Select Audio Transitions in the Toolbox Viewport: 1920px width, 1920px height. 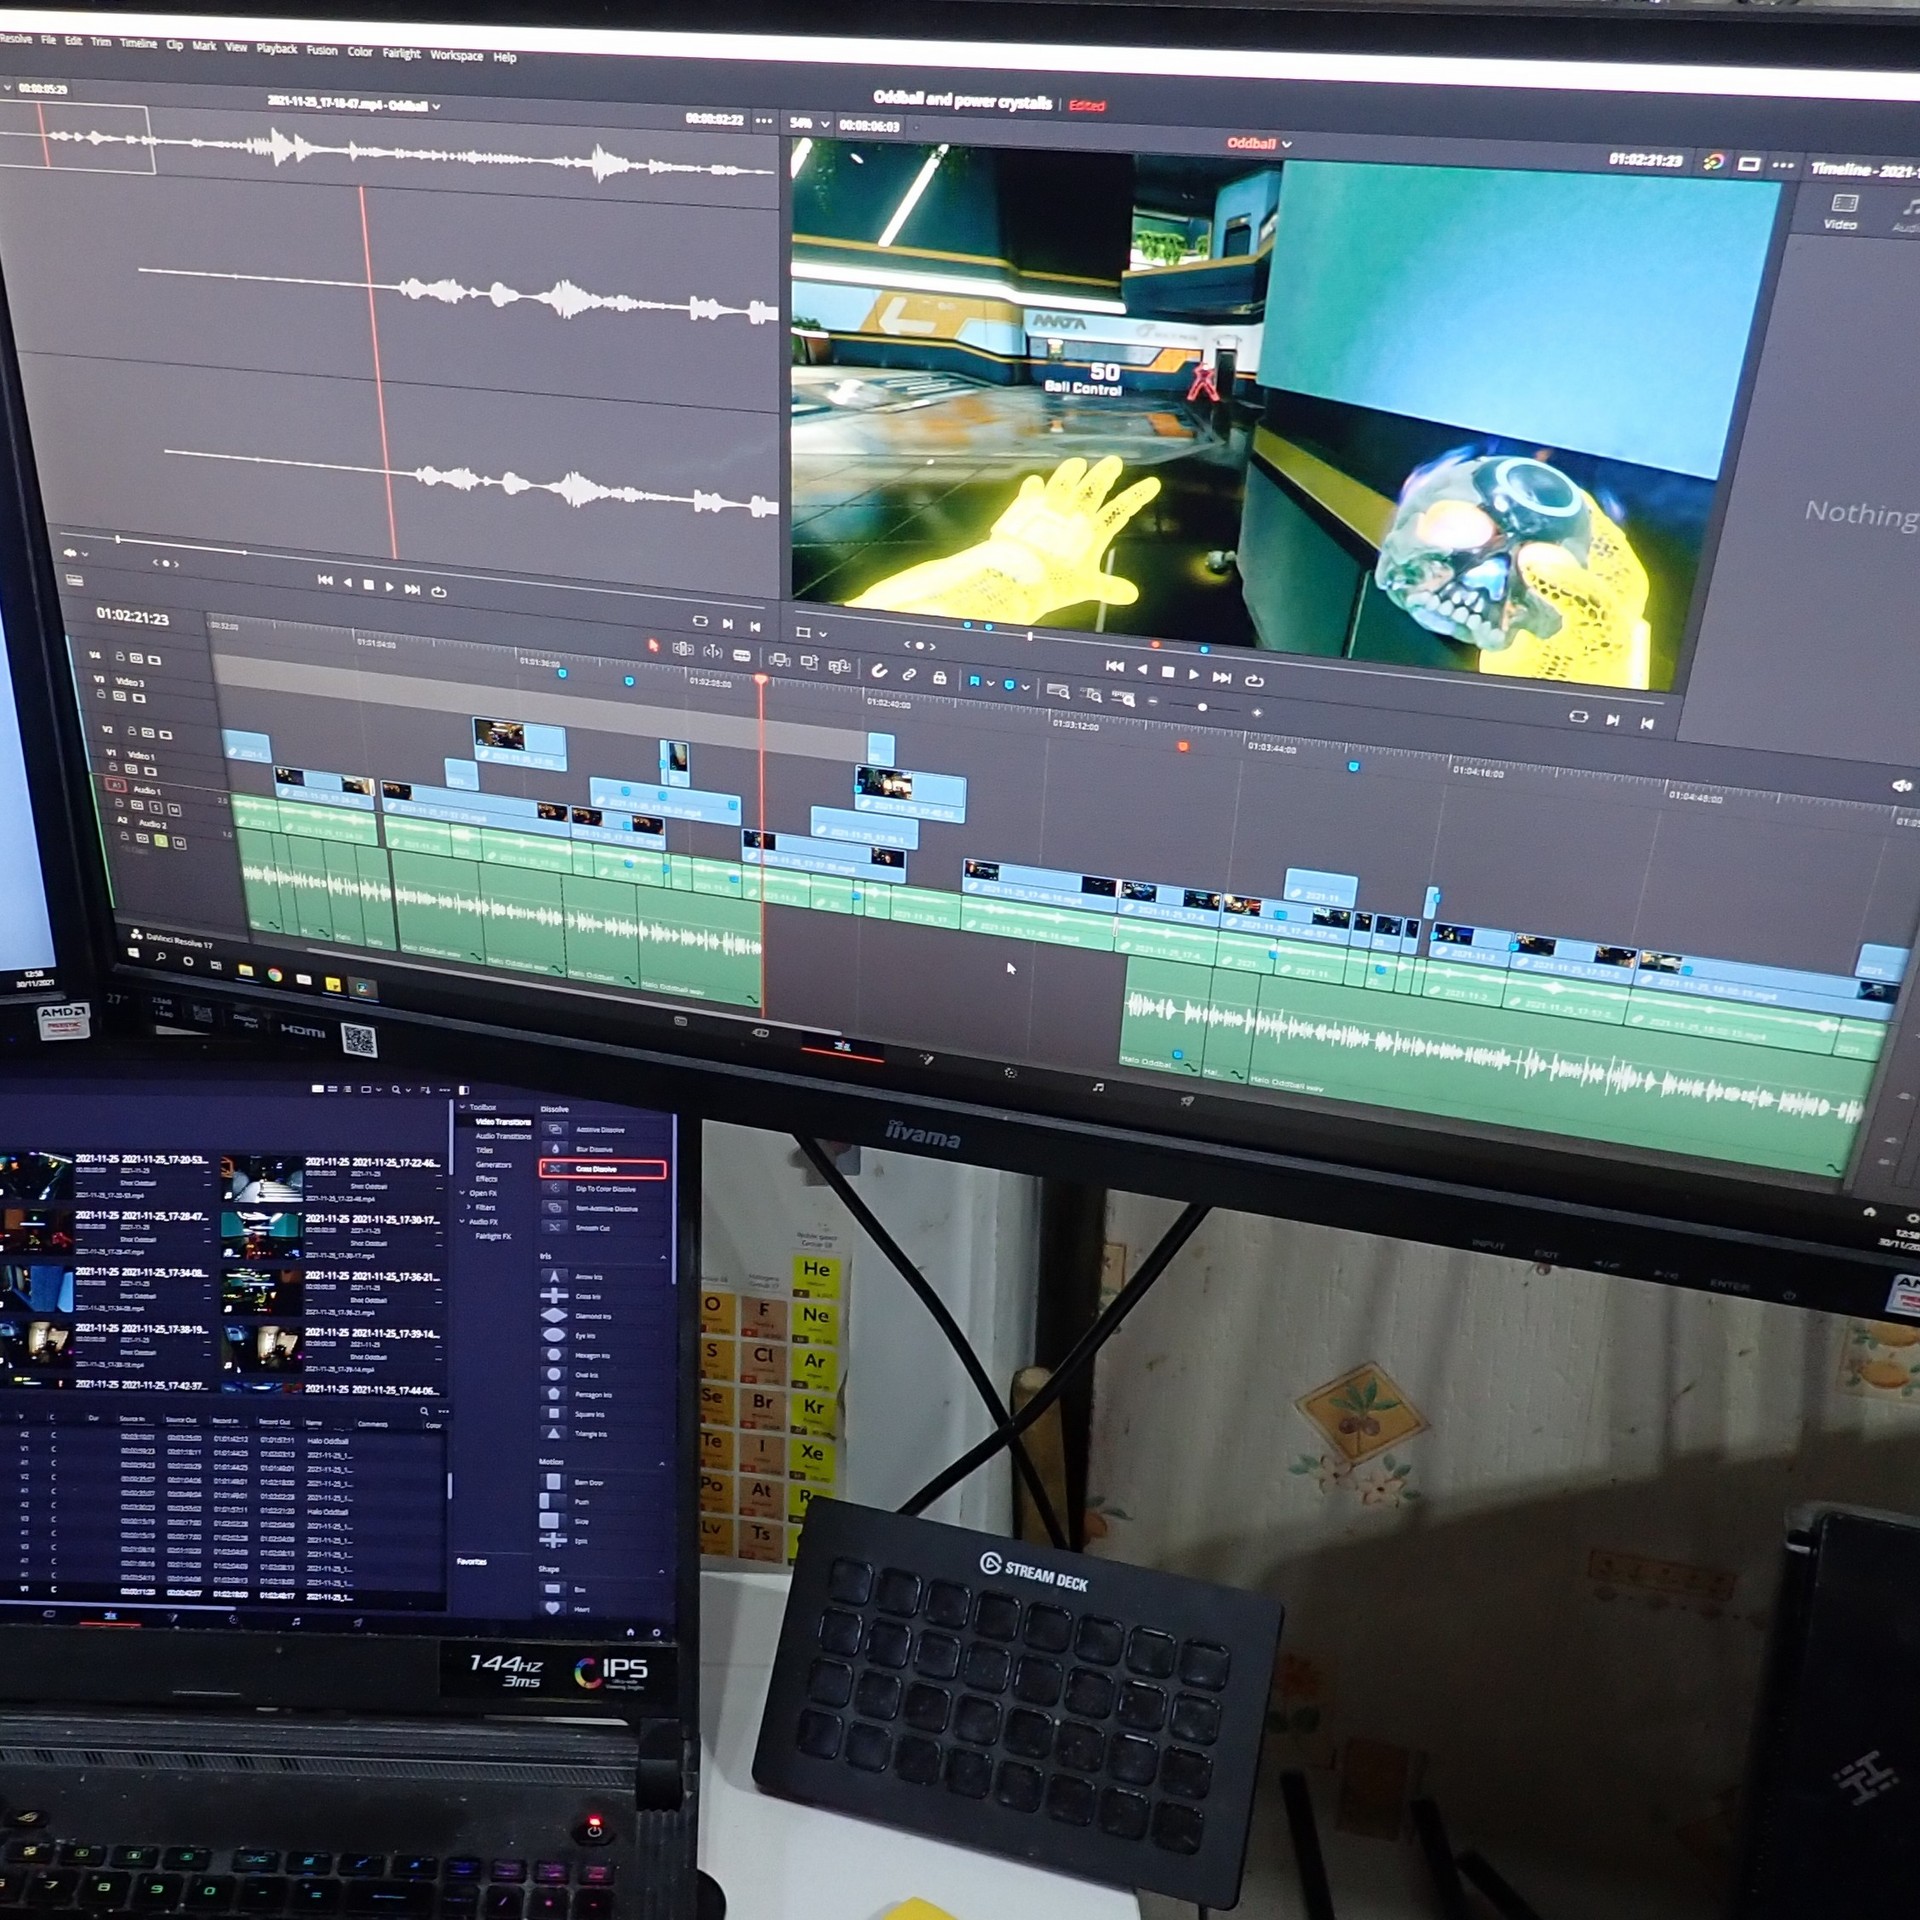pyautogui.click(x=503, y=1136)
